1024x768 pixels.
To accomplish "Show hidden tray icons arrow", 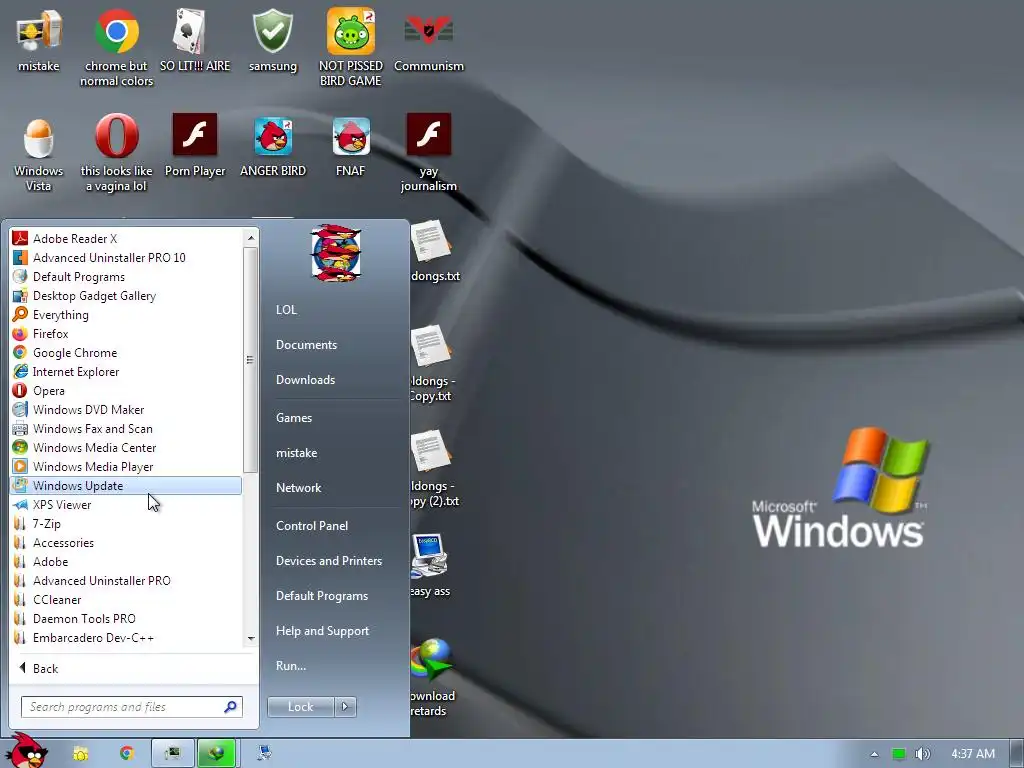I will 874,754.
